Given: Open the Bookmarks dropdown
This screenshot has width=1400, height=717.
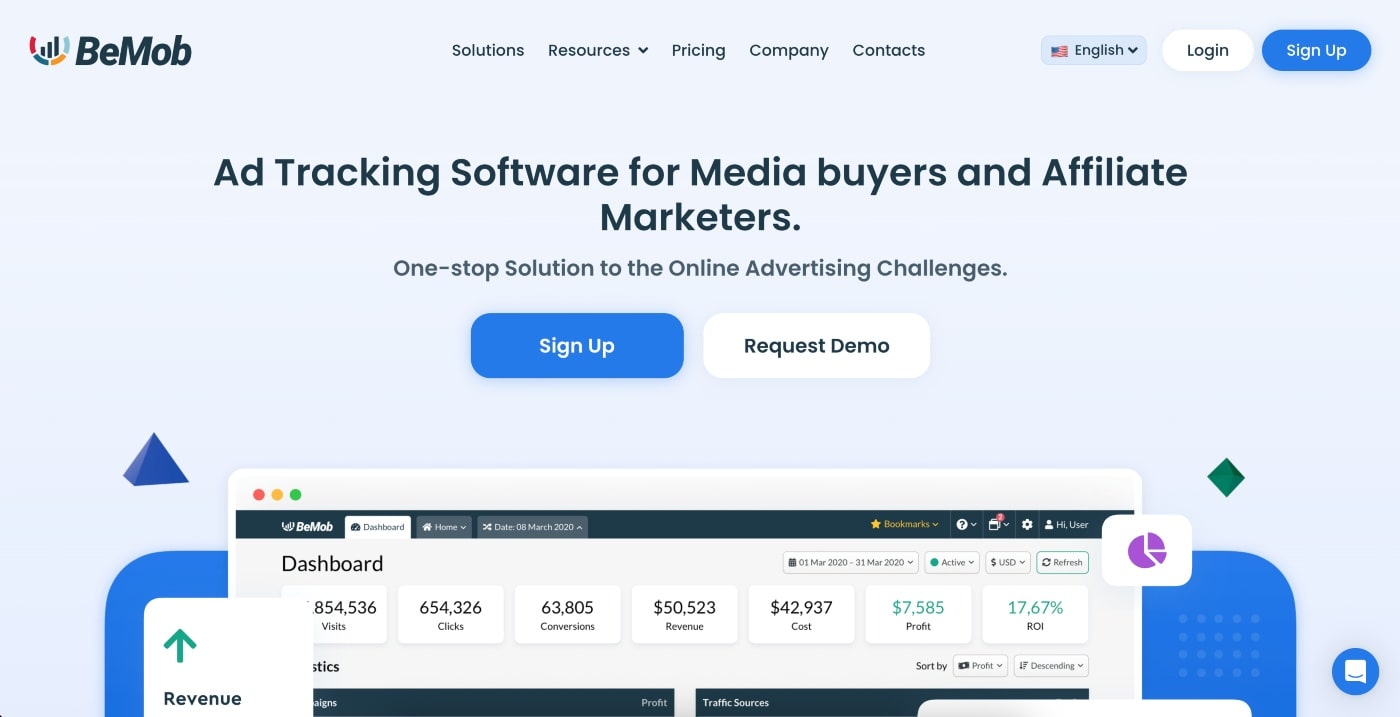Looking at the screenshot, I should click(x=905, y=524).
